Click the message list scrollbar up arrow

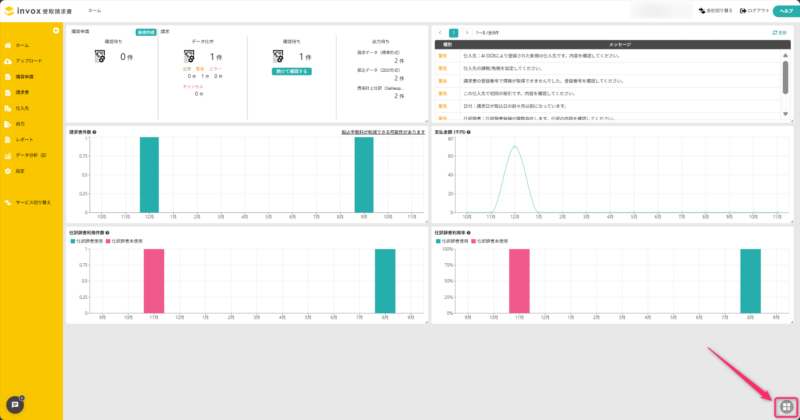[785, 55]
